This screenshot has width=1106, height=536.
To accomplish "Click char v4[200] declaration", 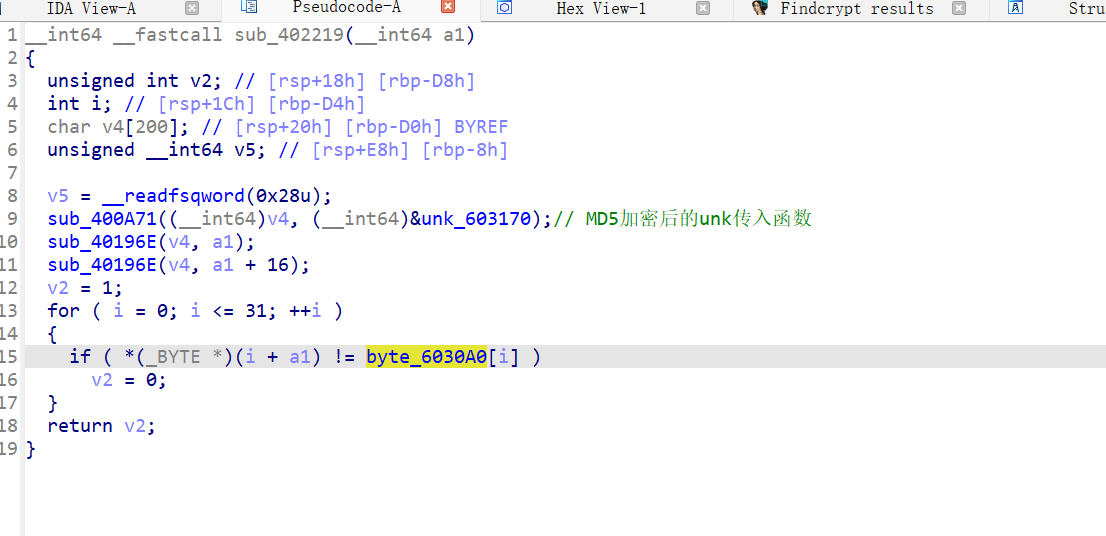I will click(x=116, y=127).
